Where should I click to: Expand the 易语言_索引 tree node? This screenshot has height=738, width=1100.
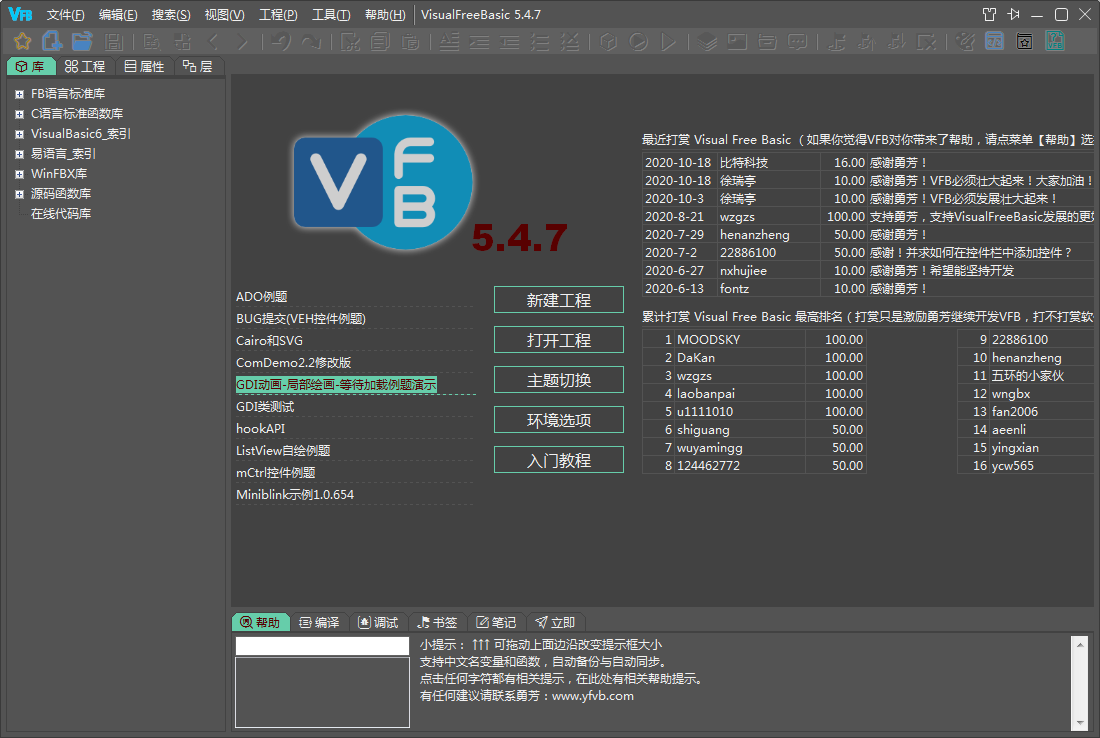19,154
